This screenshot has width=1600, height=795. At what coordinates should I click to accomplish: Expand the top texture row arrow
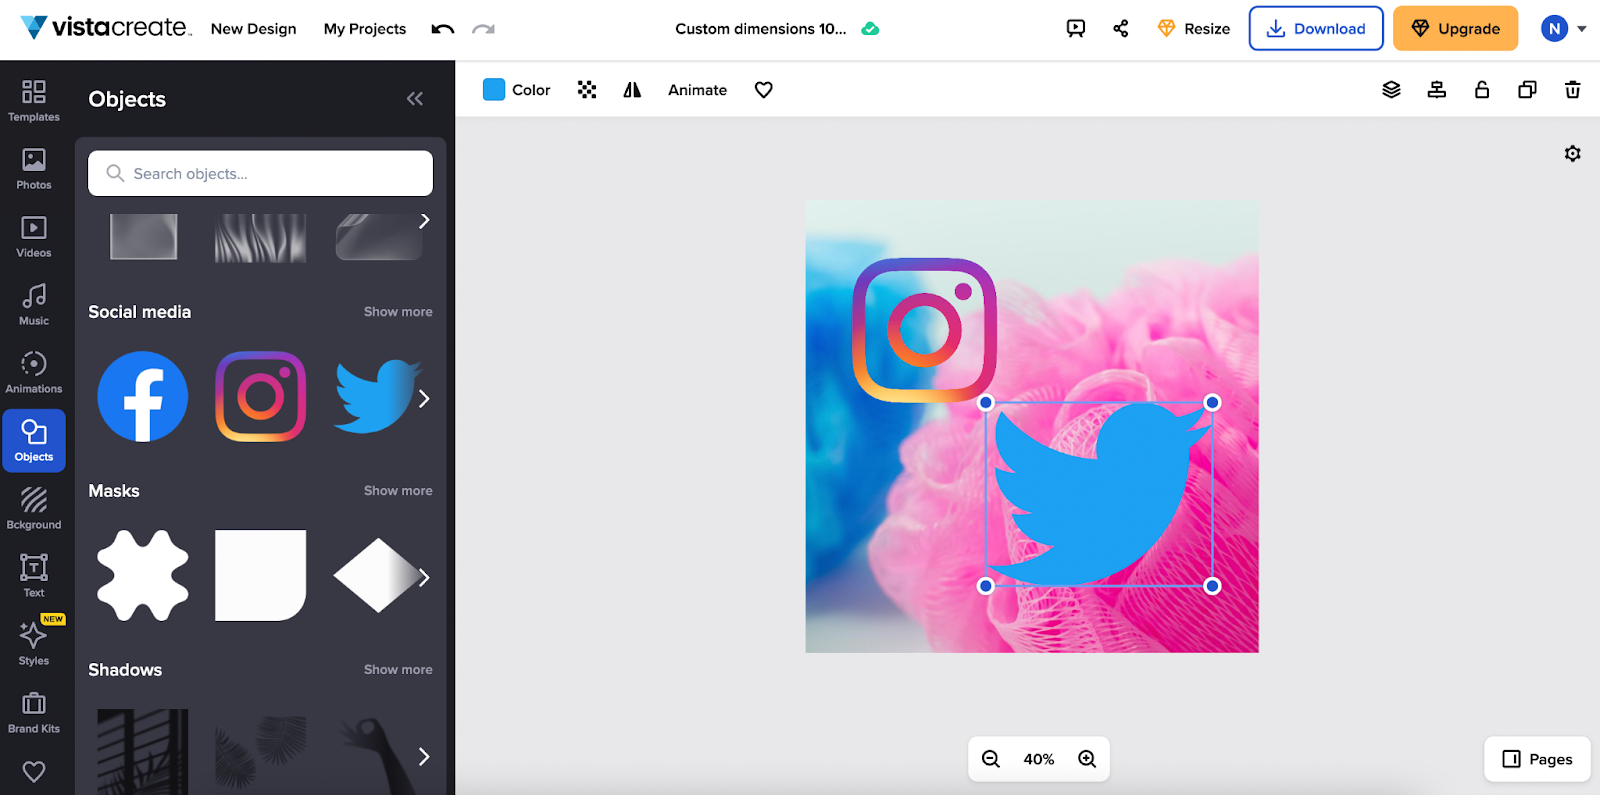pyautogui.click(x=424, y=221)
